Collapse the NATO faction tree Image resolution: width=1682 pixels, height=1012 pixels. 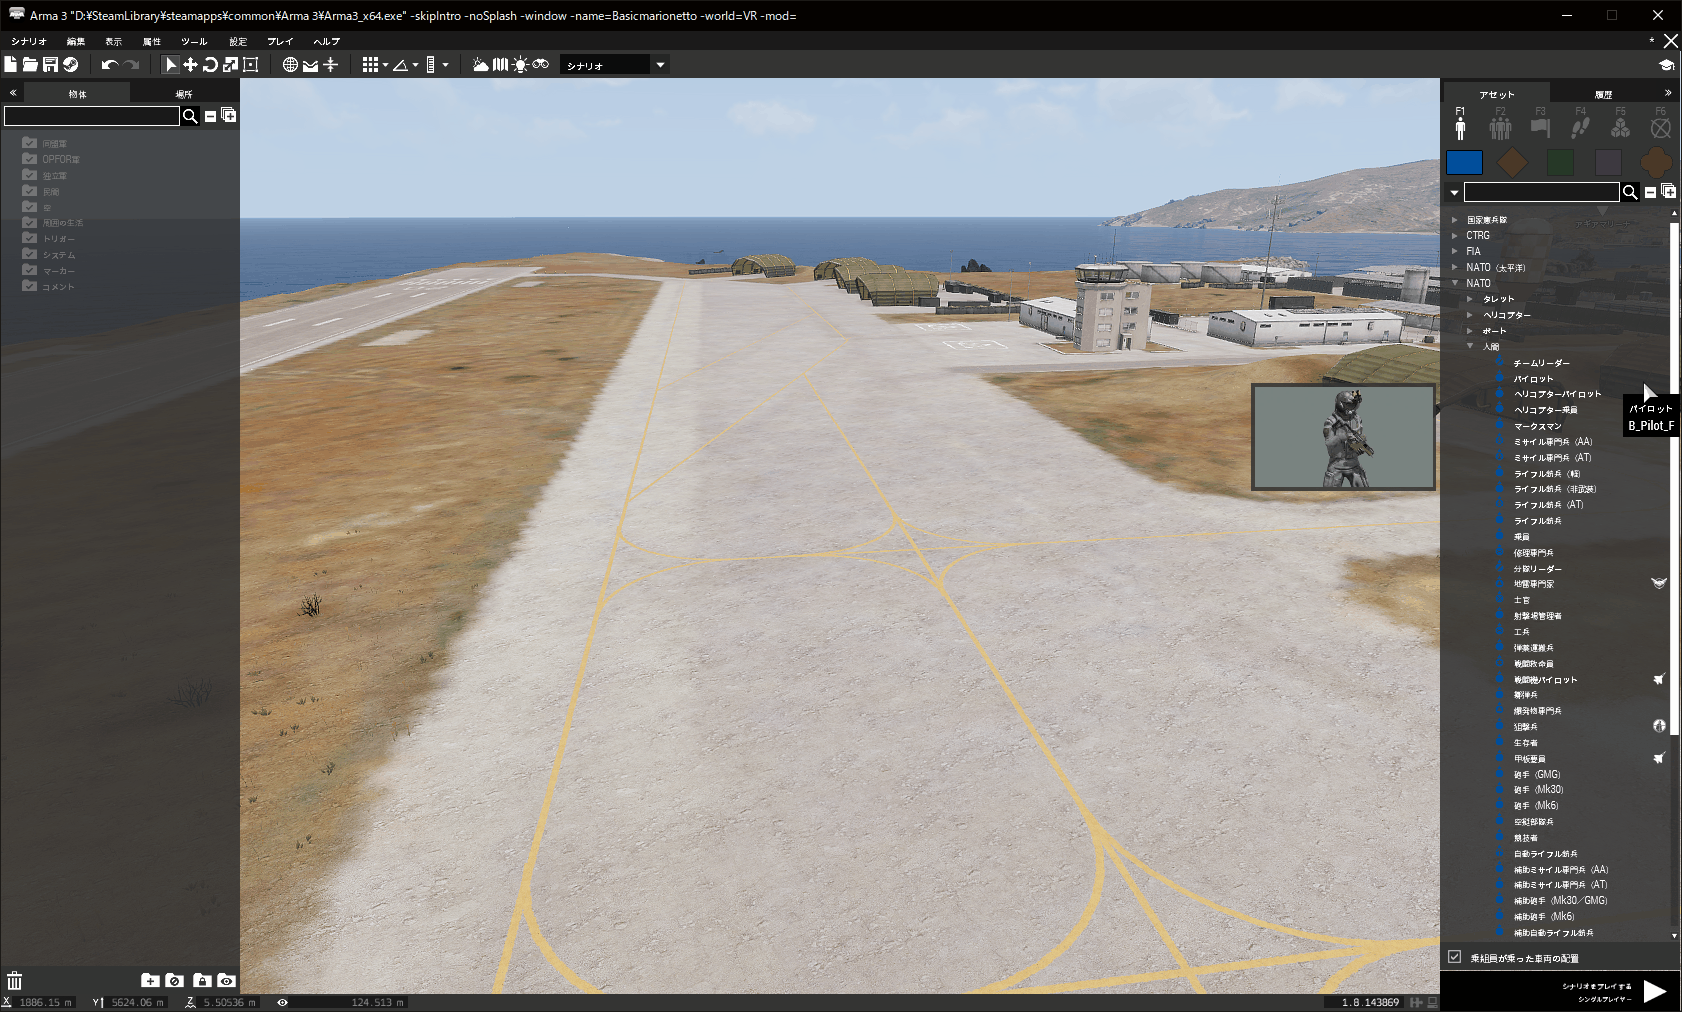1455,283
